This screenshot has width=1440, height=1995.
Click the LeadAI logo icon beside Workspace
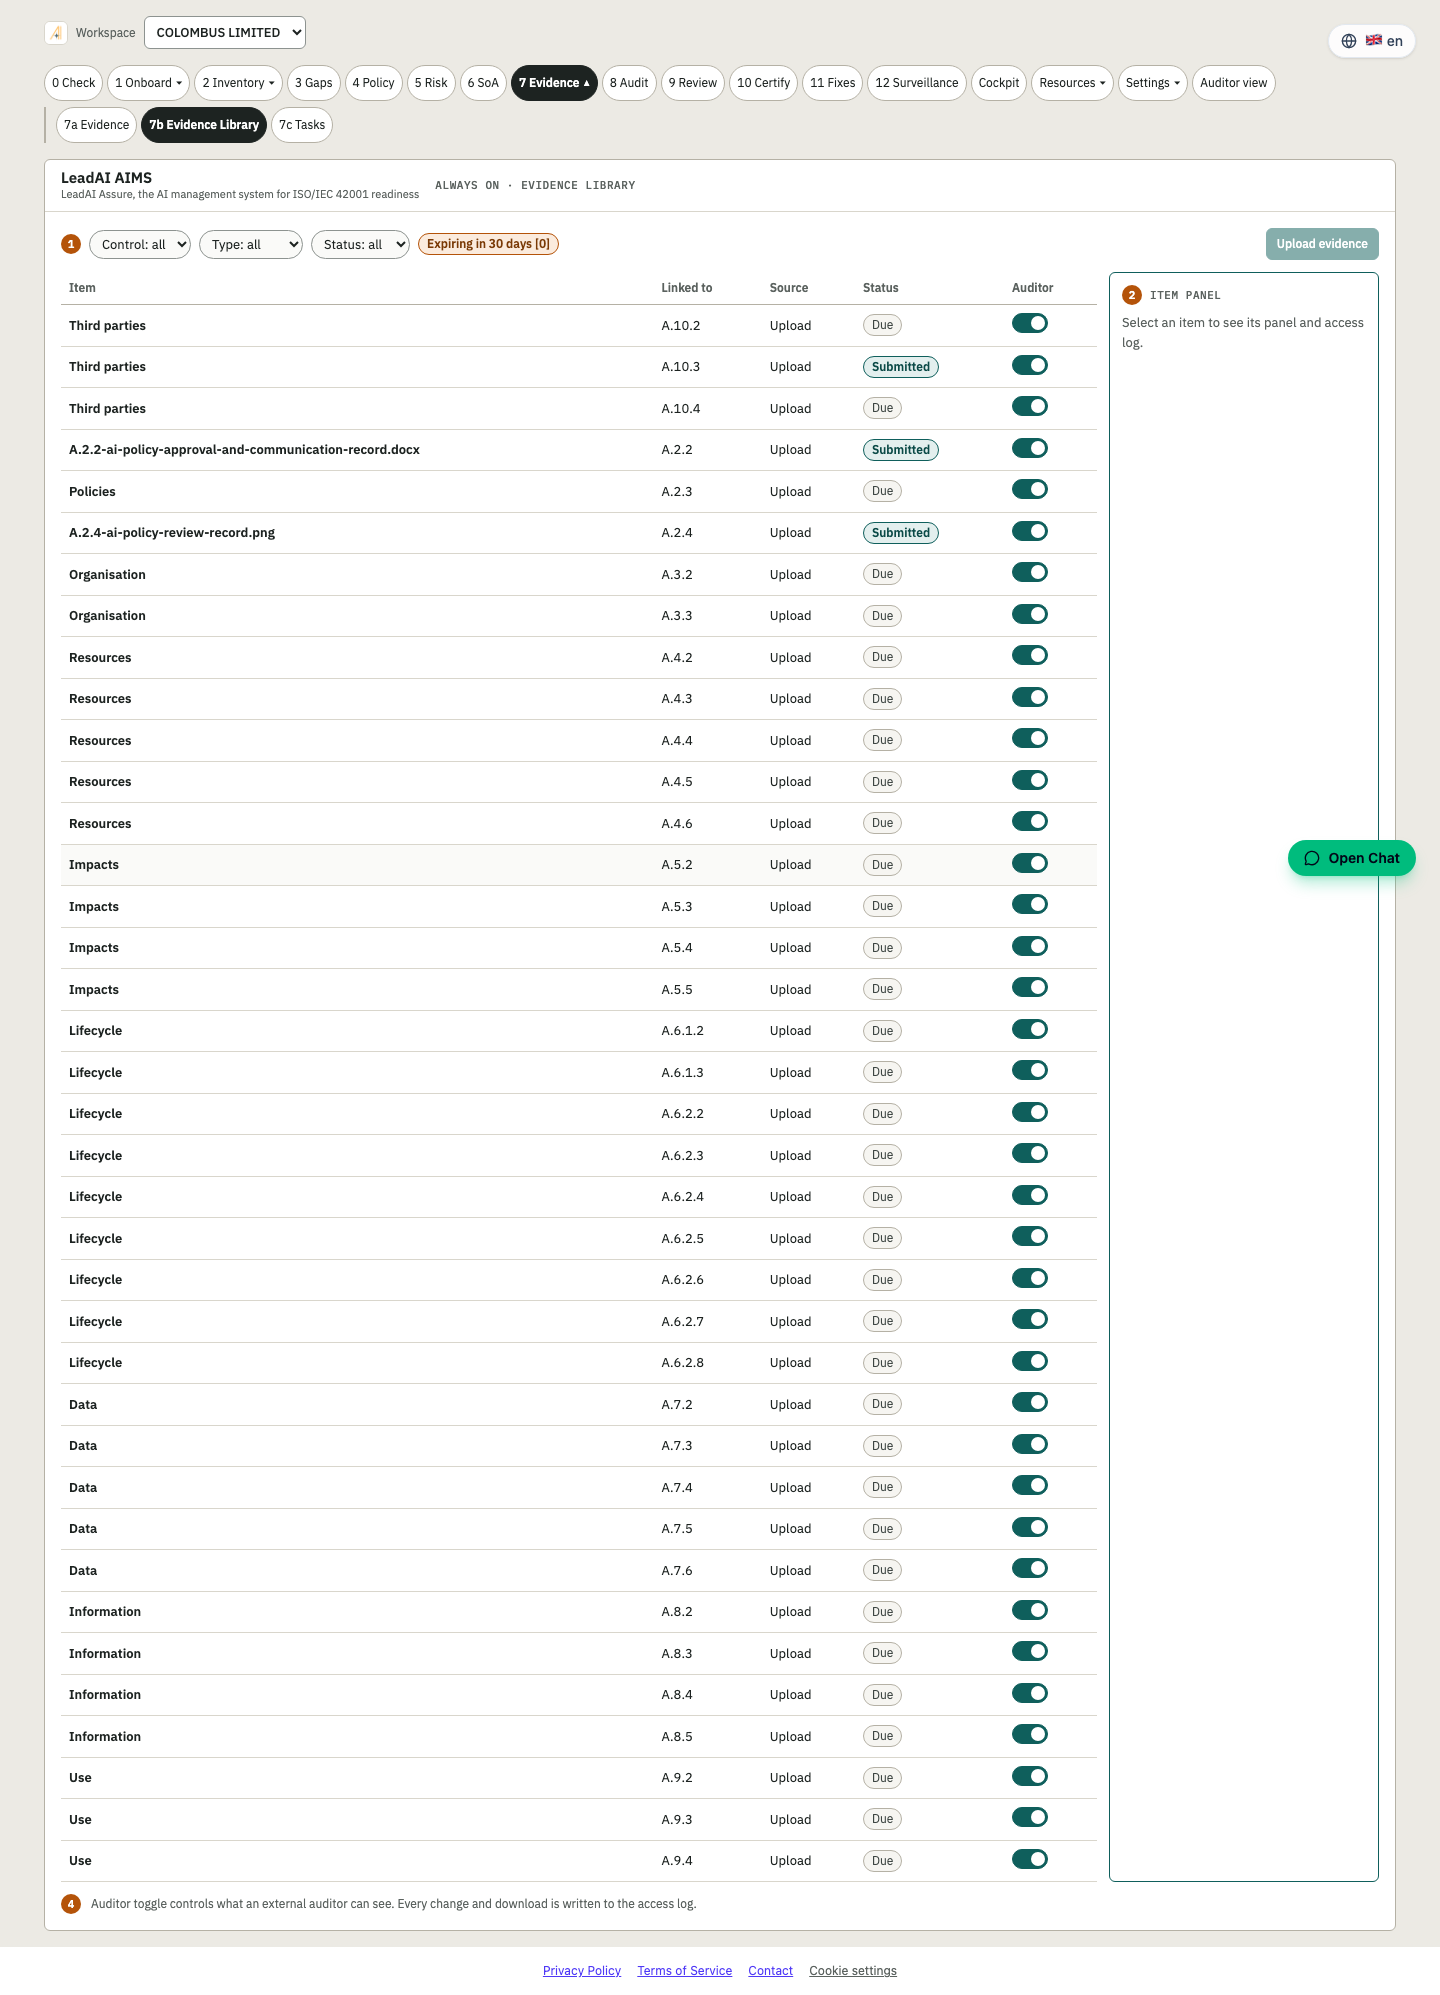pos(56,33)
